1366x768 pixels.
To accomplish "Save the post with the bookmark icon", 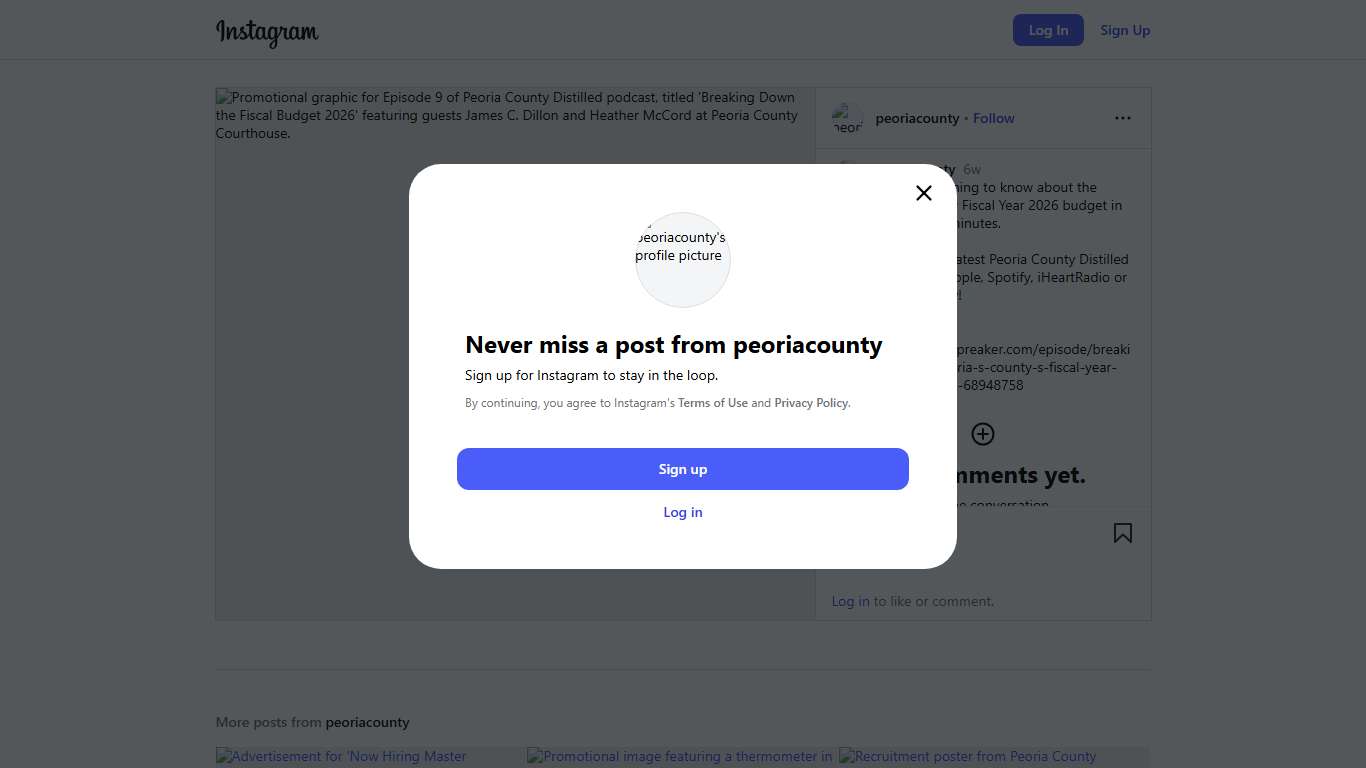I will point(1123,533).
